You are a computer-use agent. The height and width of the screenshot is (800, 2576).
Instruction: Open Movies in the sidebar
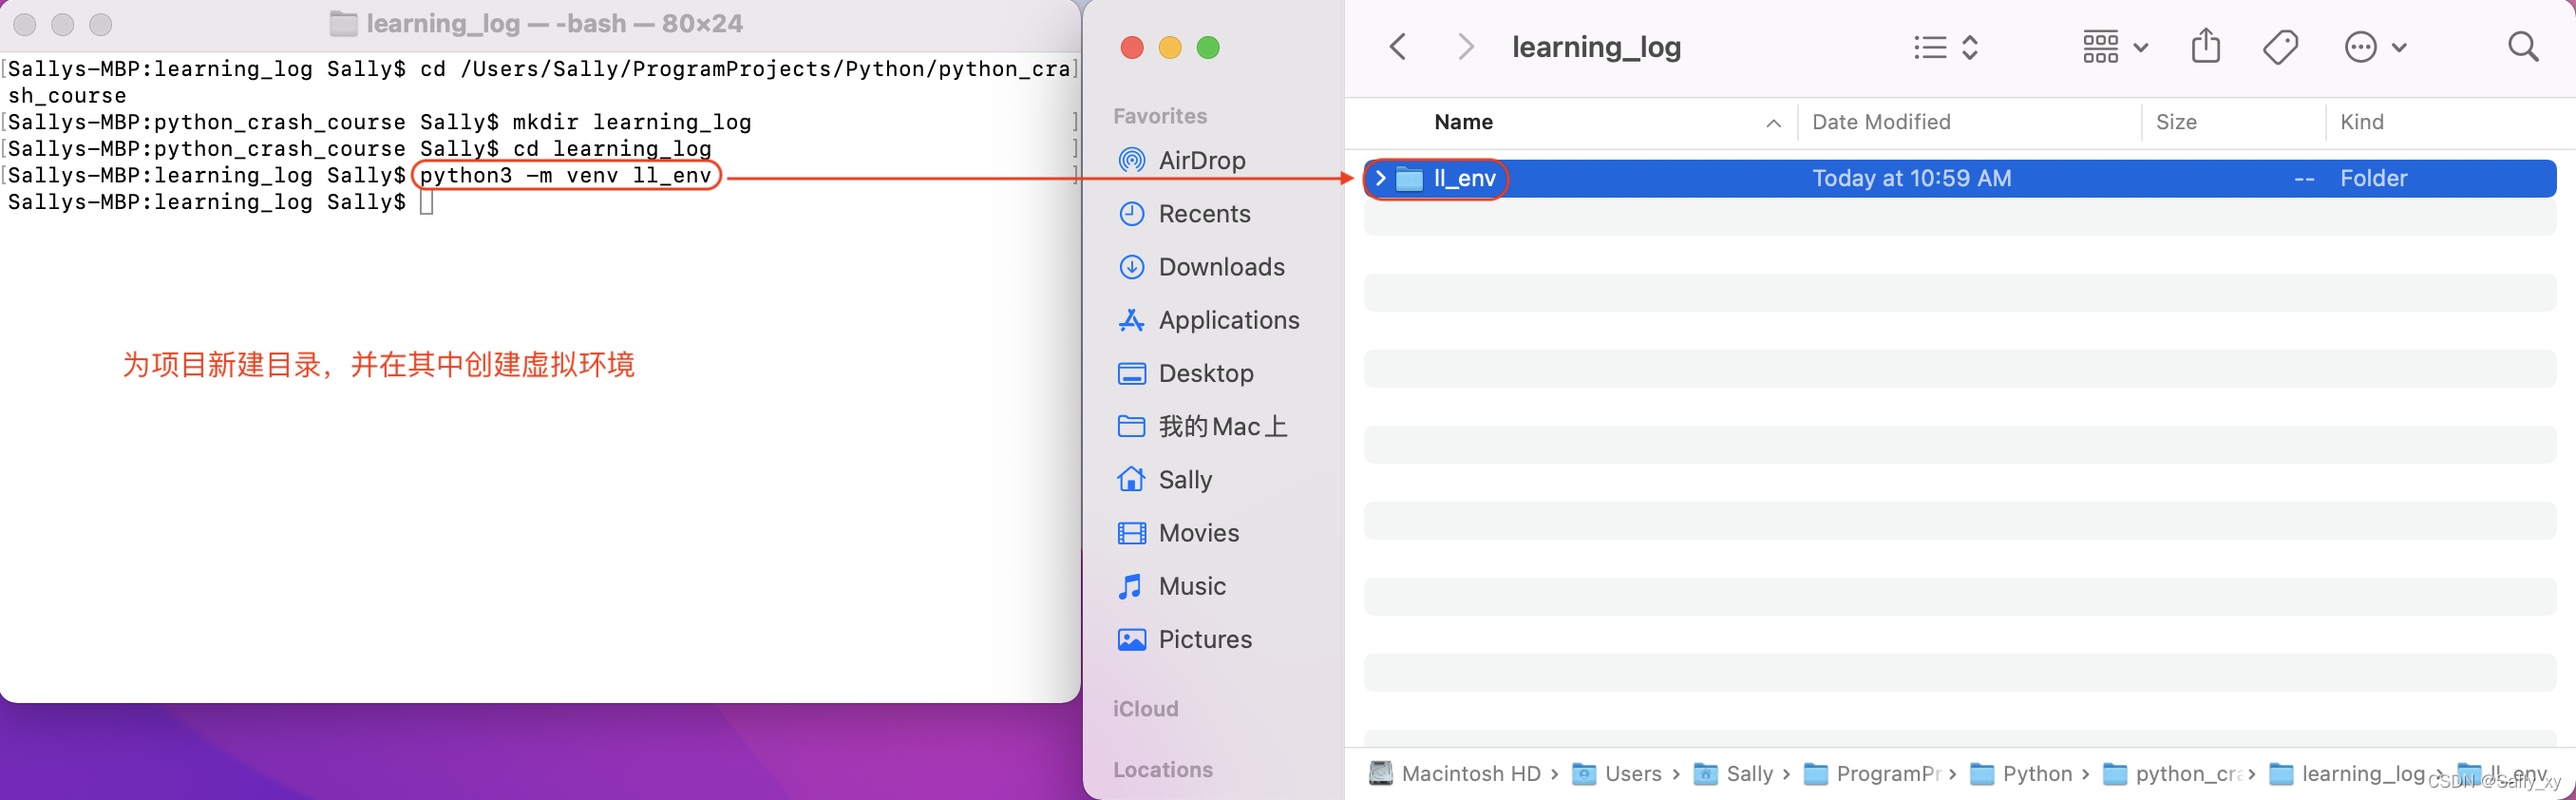pos(1178,533)
